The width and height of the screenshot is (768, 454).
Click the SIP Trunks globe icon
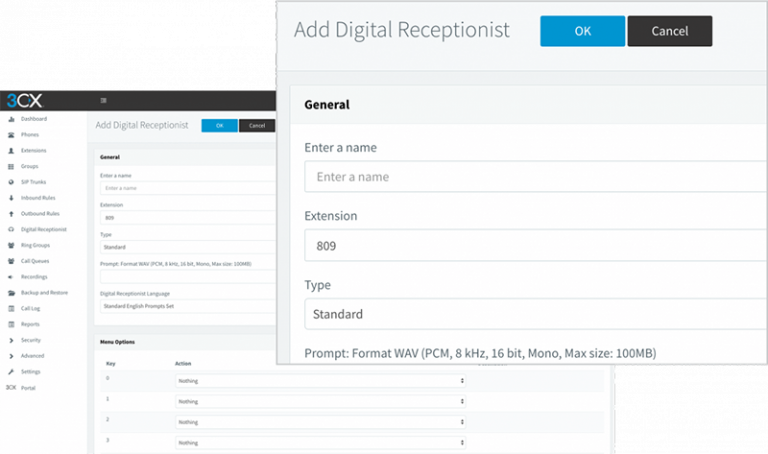point(11,182)
